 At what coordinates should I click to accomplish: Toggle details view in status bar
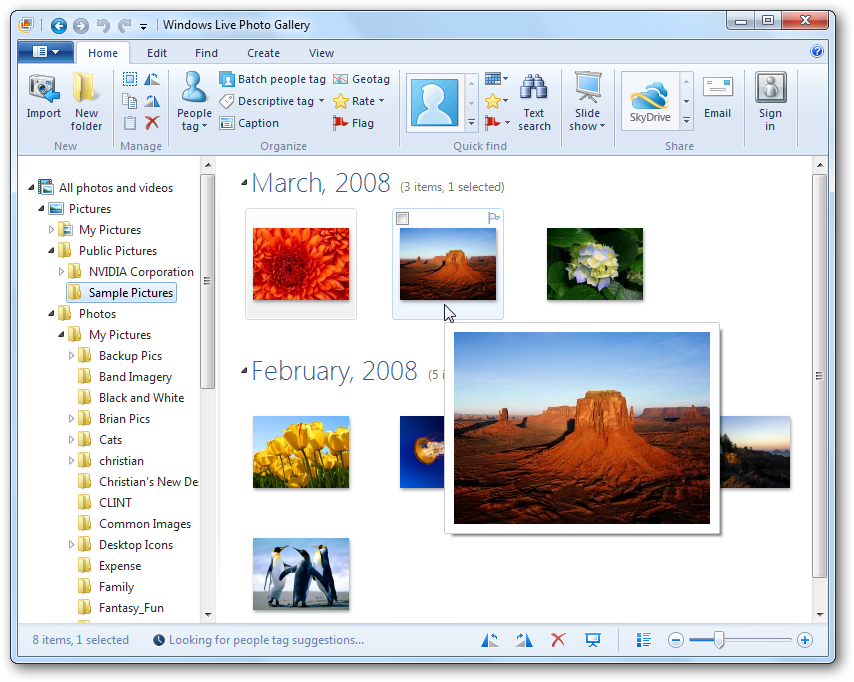pos(644,640)
